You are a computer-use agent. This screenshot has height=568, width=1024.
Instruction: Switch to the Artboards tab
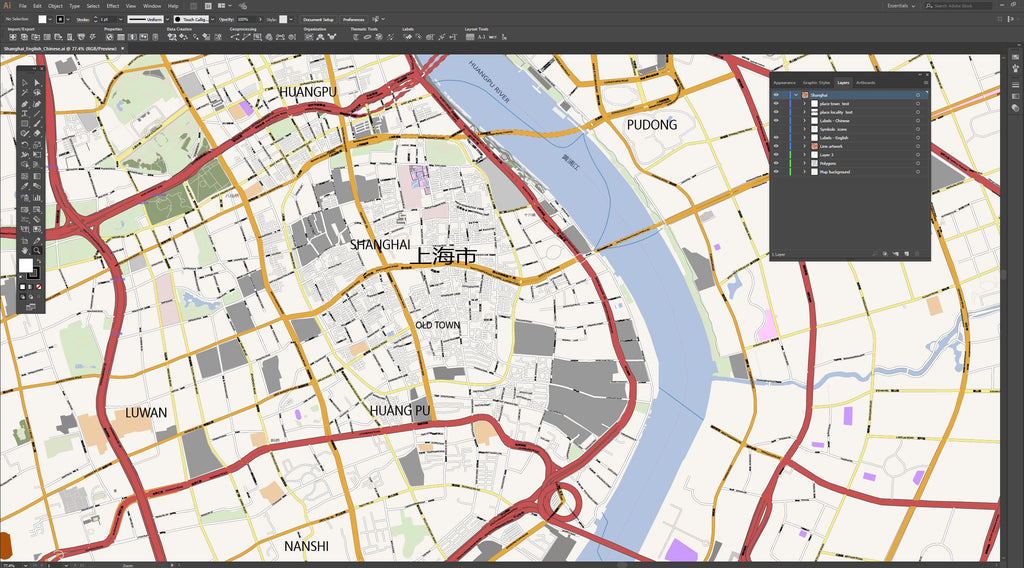click(x=865, y=82)
